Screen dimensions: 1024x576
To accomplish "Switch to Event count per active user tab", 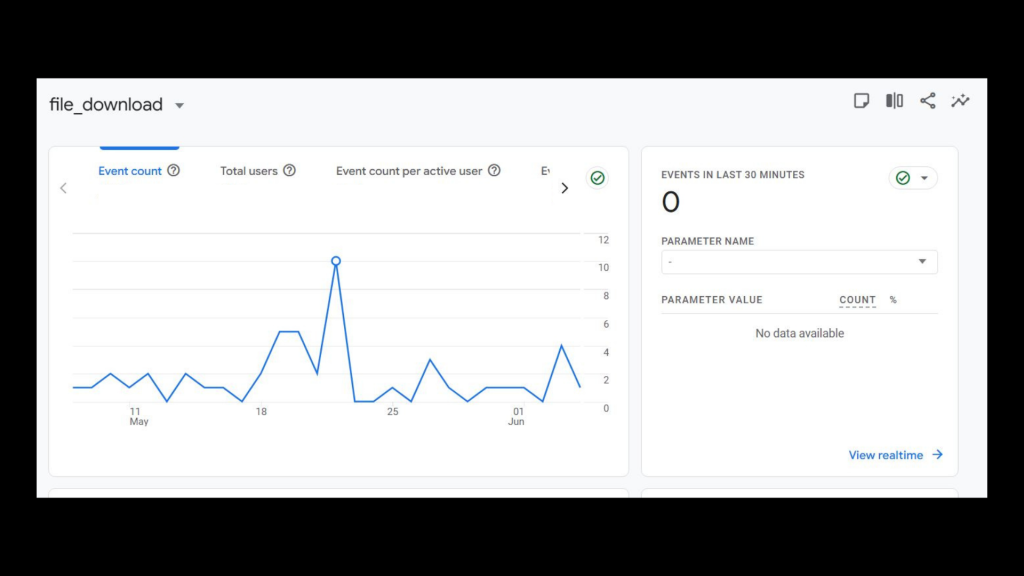I will click(x=409, y=171).
